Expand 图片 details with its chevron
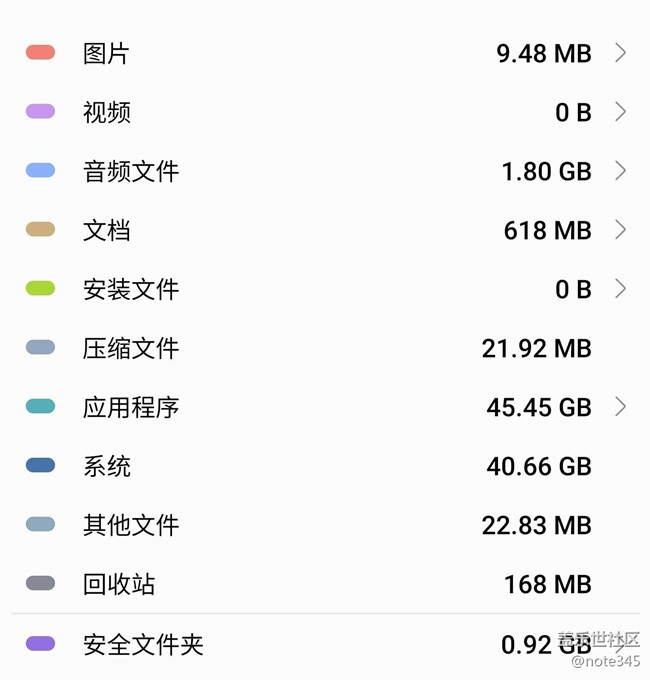 click(x=620, y=53)
